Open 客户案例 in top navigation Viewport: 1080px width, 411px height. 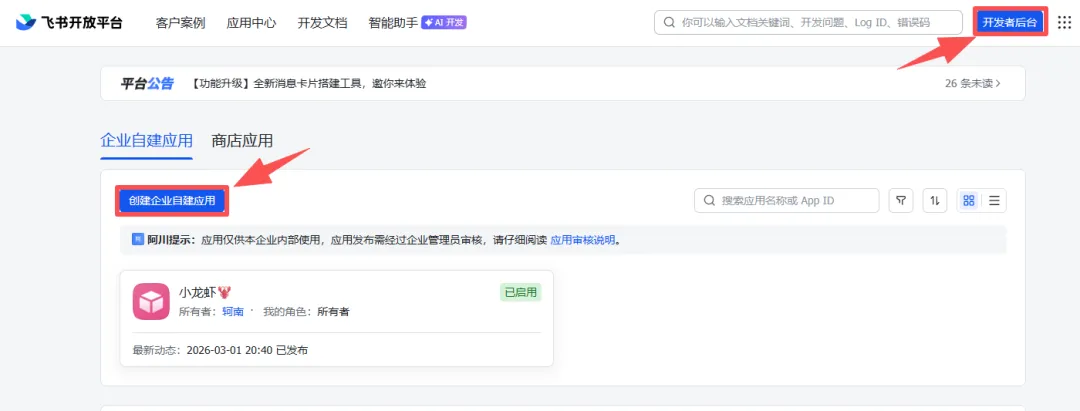180,23
